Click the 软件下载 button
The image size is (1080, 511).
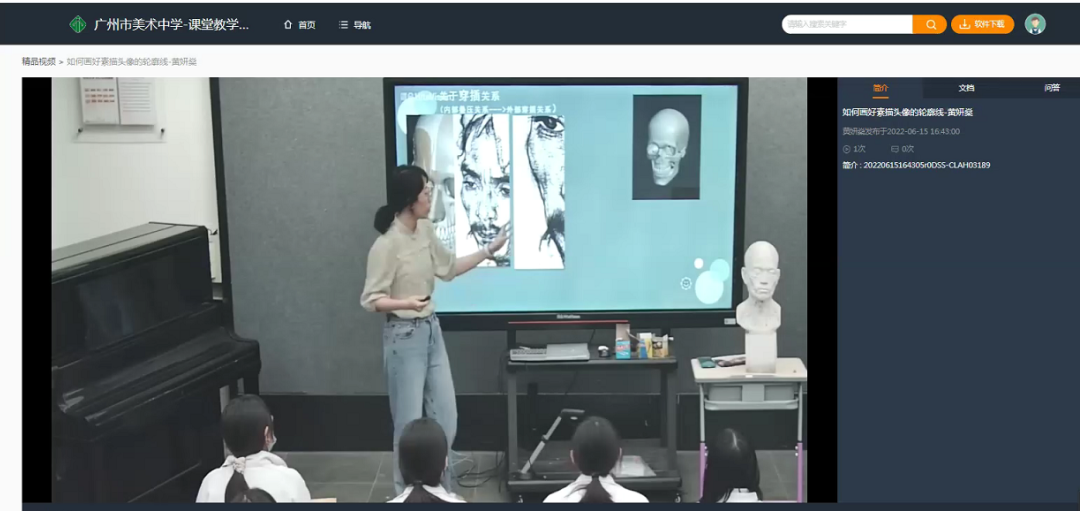982,24
